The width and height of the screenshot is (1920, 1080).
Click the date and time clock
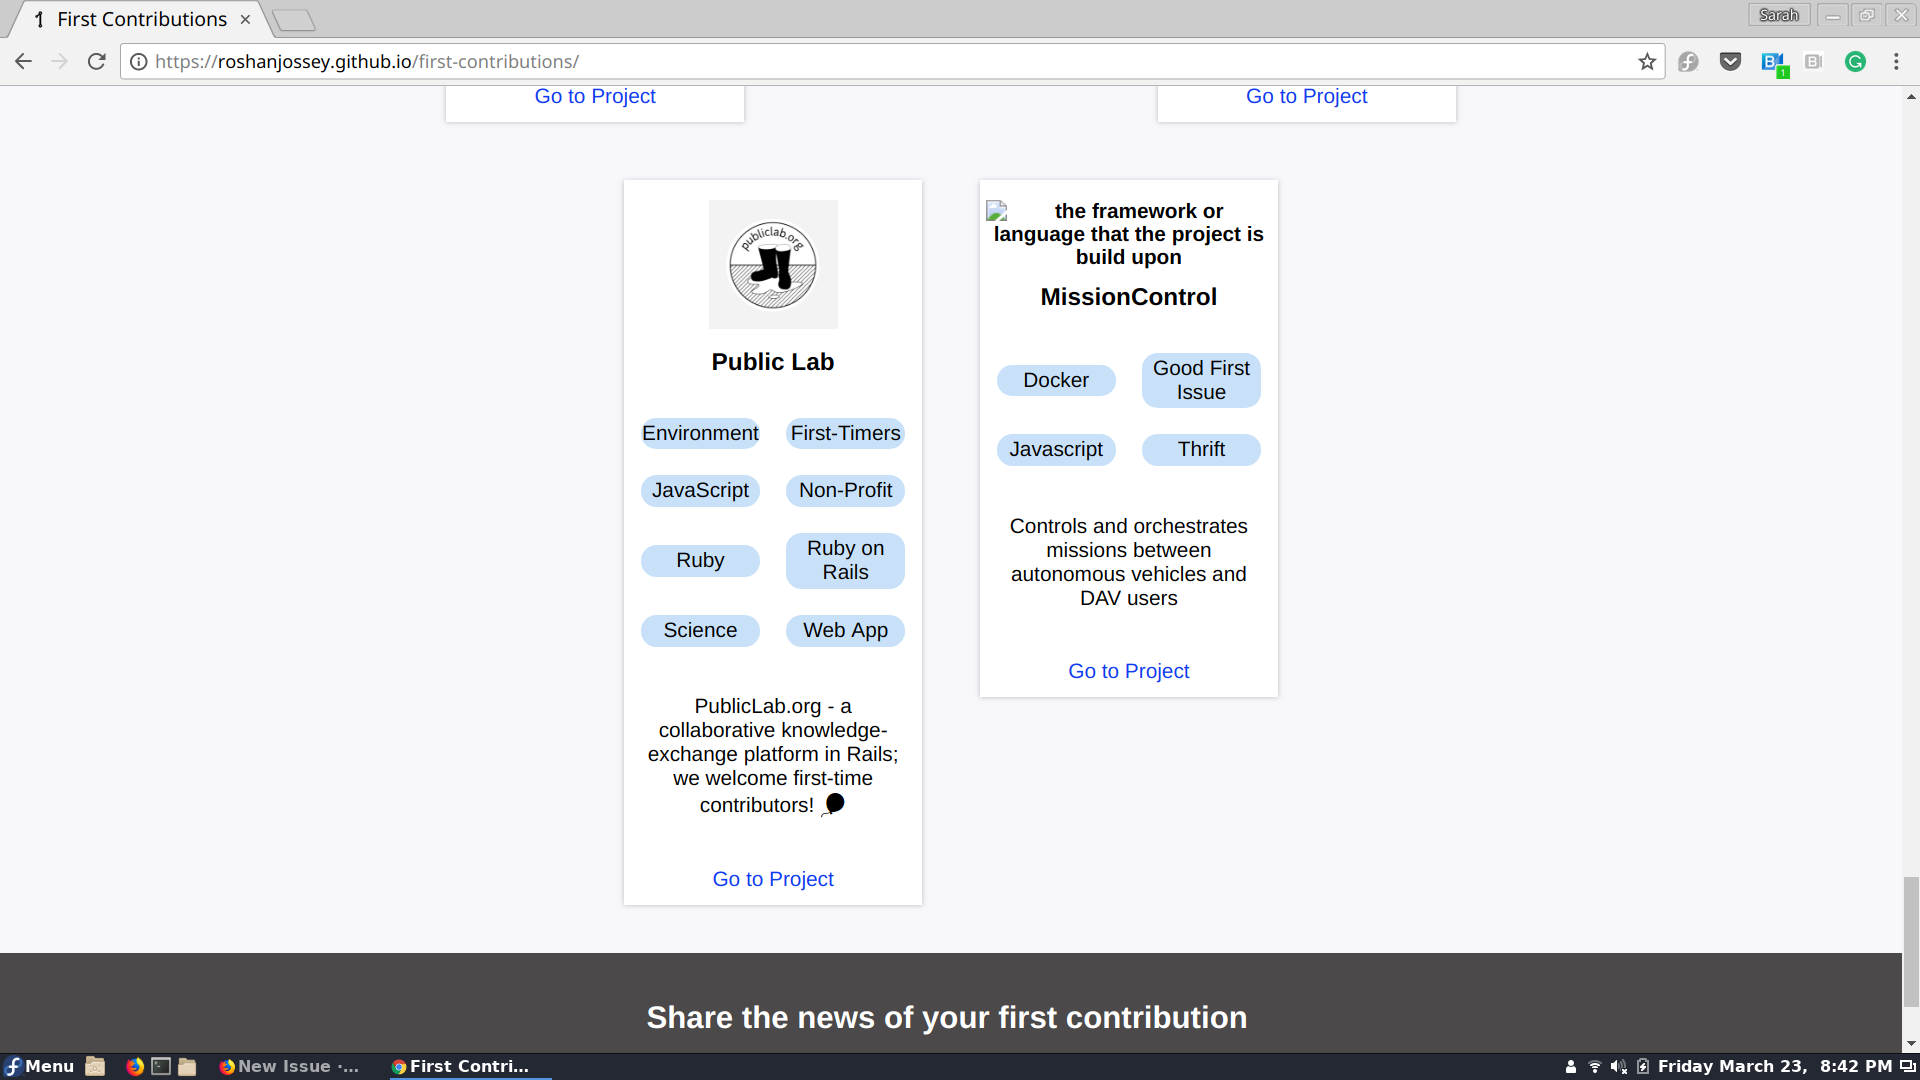pyautogui.click(x=1775, y=1066)
